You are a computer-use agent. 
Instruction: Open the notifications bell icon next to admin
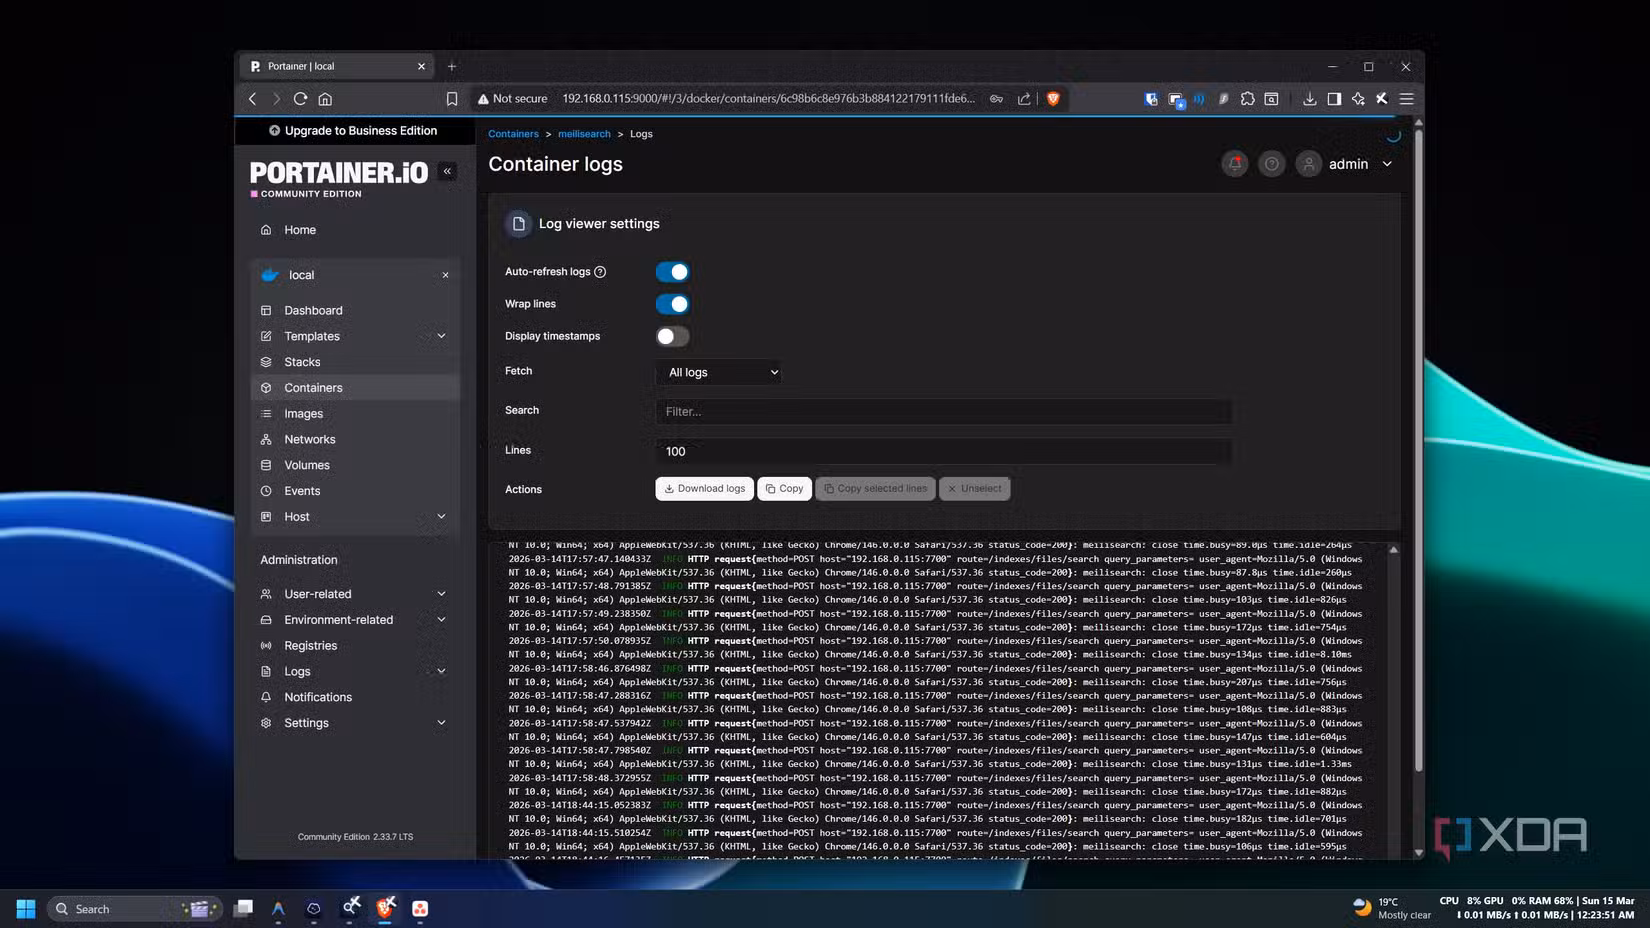click(x=1235, y=164)
